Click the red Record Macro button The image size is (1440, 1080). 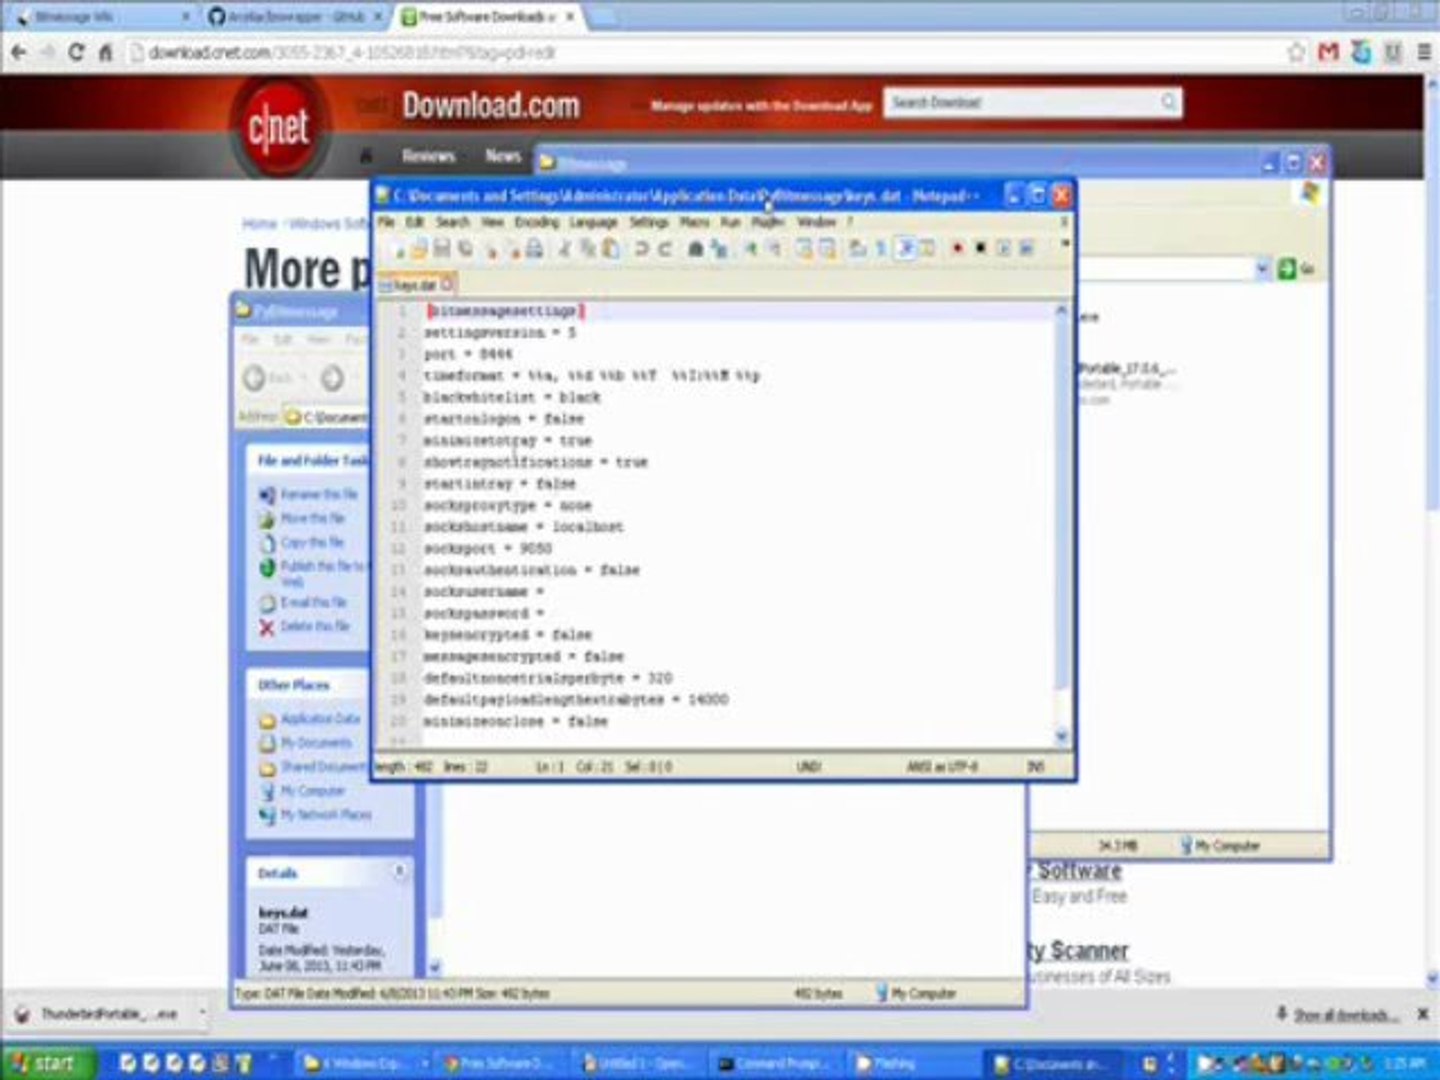957,248
